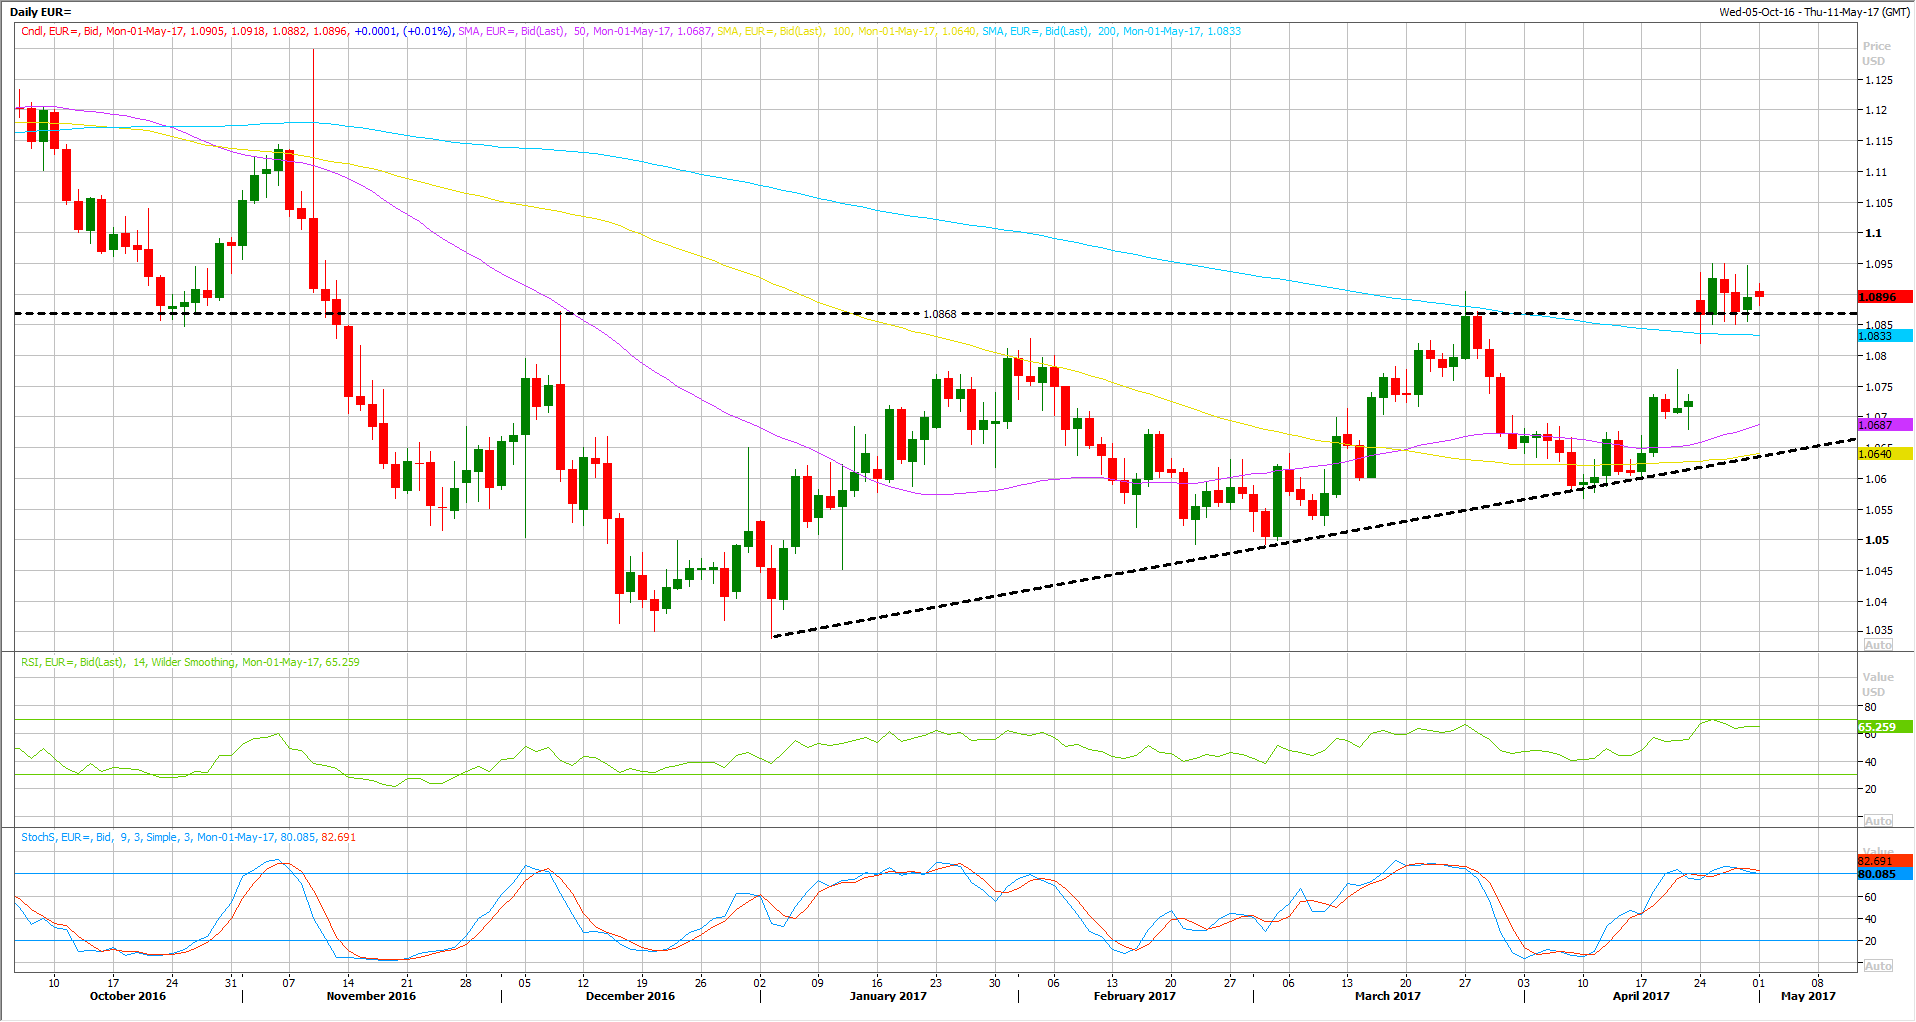Screen dimensions: 1916x1022
Task: Click the green 65.259 RSI value tag
Action: (1885, 727)
